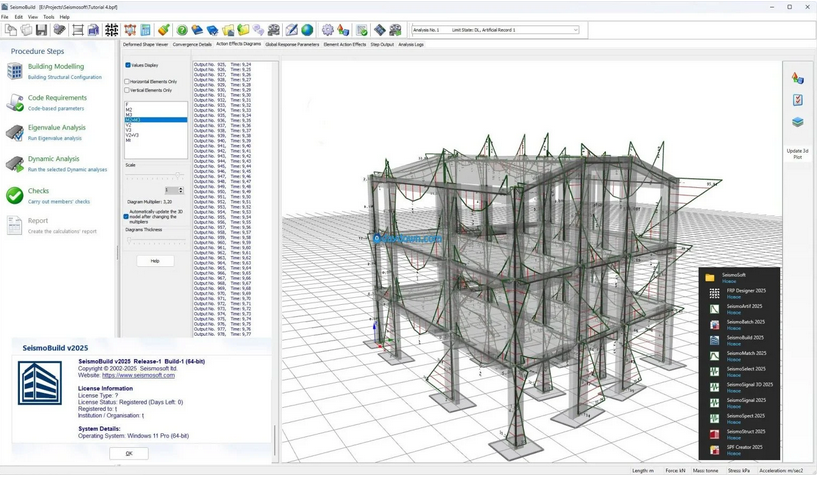Click the Scale slider handle
The width and height of the screenshot is (818, 479).
pyautogui.click(x=178, y=175)
